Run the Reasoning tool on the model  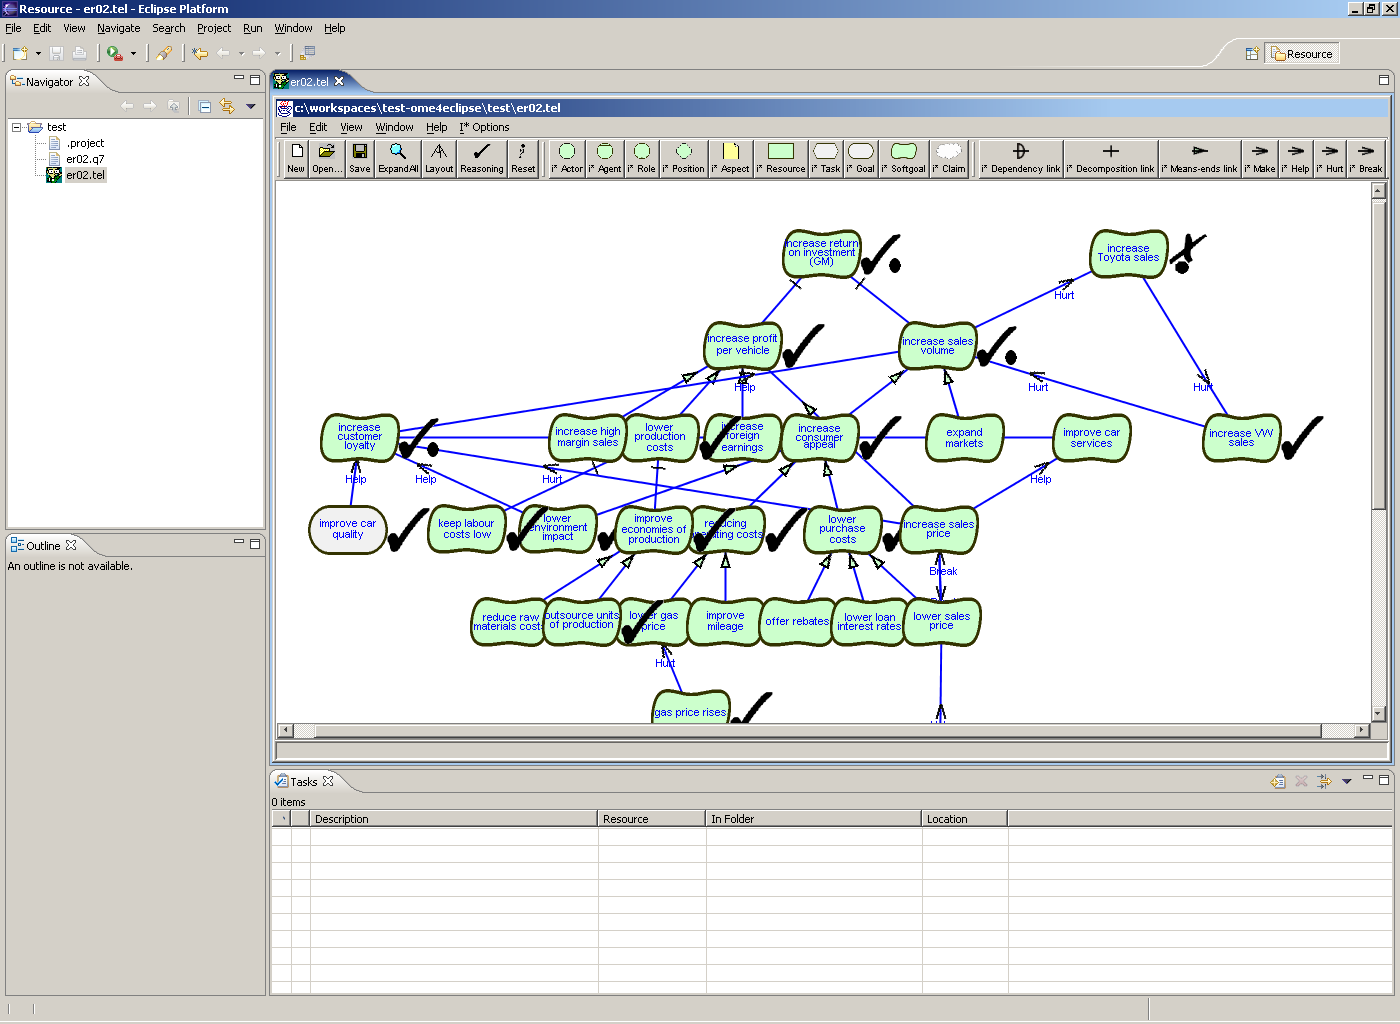click(x=481, y=158)
